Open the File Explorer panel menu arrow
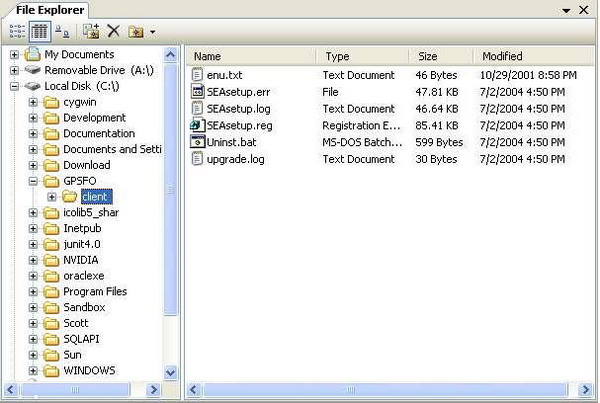Viewport: 600px width, 403px height. 566,11
